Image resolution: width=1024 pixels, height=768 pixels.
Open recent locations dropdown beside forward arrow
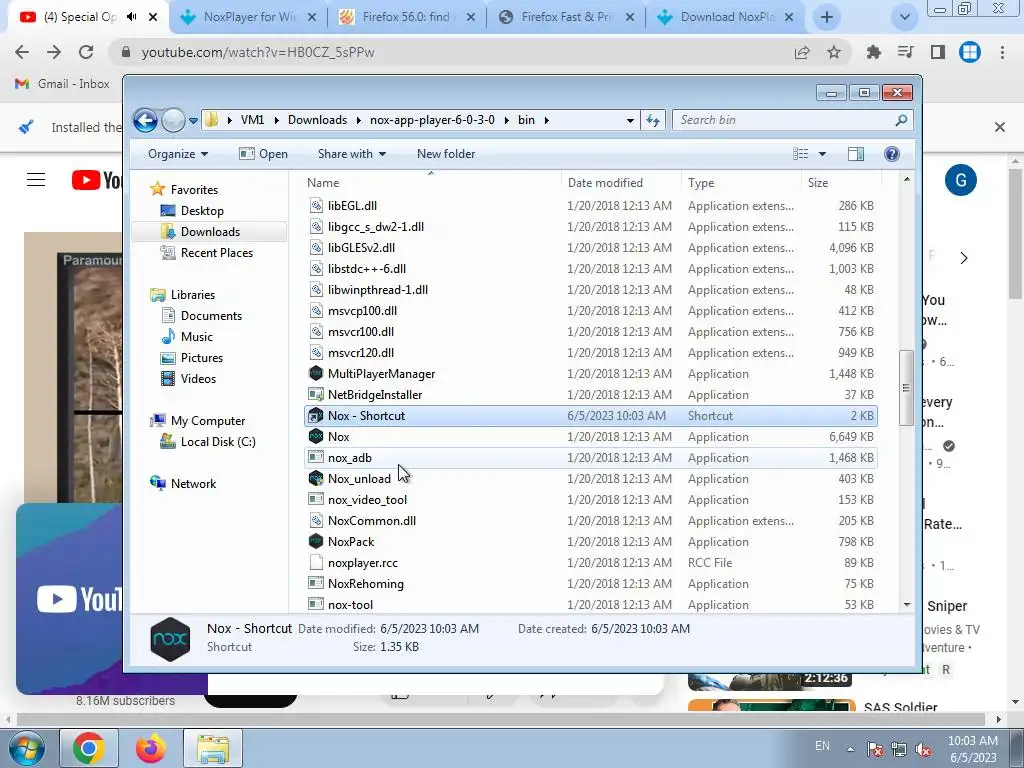pyautogui.click(x=193, y=121)
